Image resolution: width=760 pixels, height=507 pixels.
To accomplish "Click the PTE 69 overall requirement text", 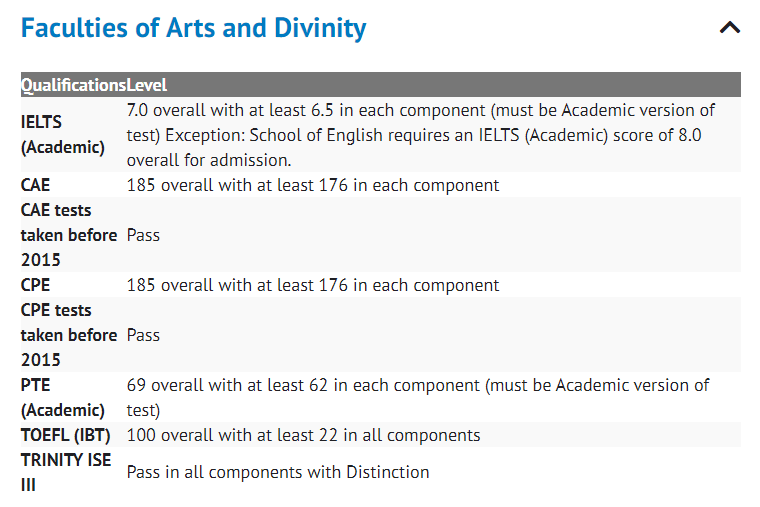I will point(417,397).
